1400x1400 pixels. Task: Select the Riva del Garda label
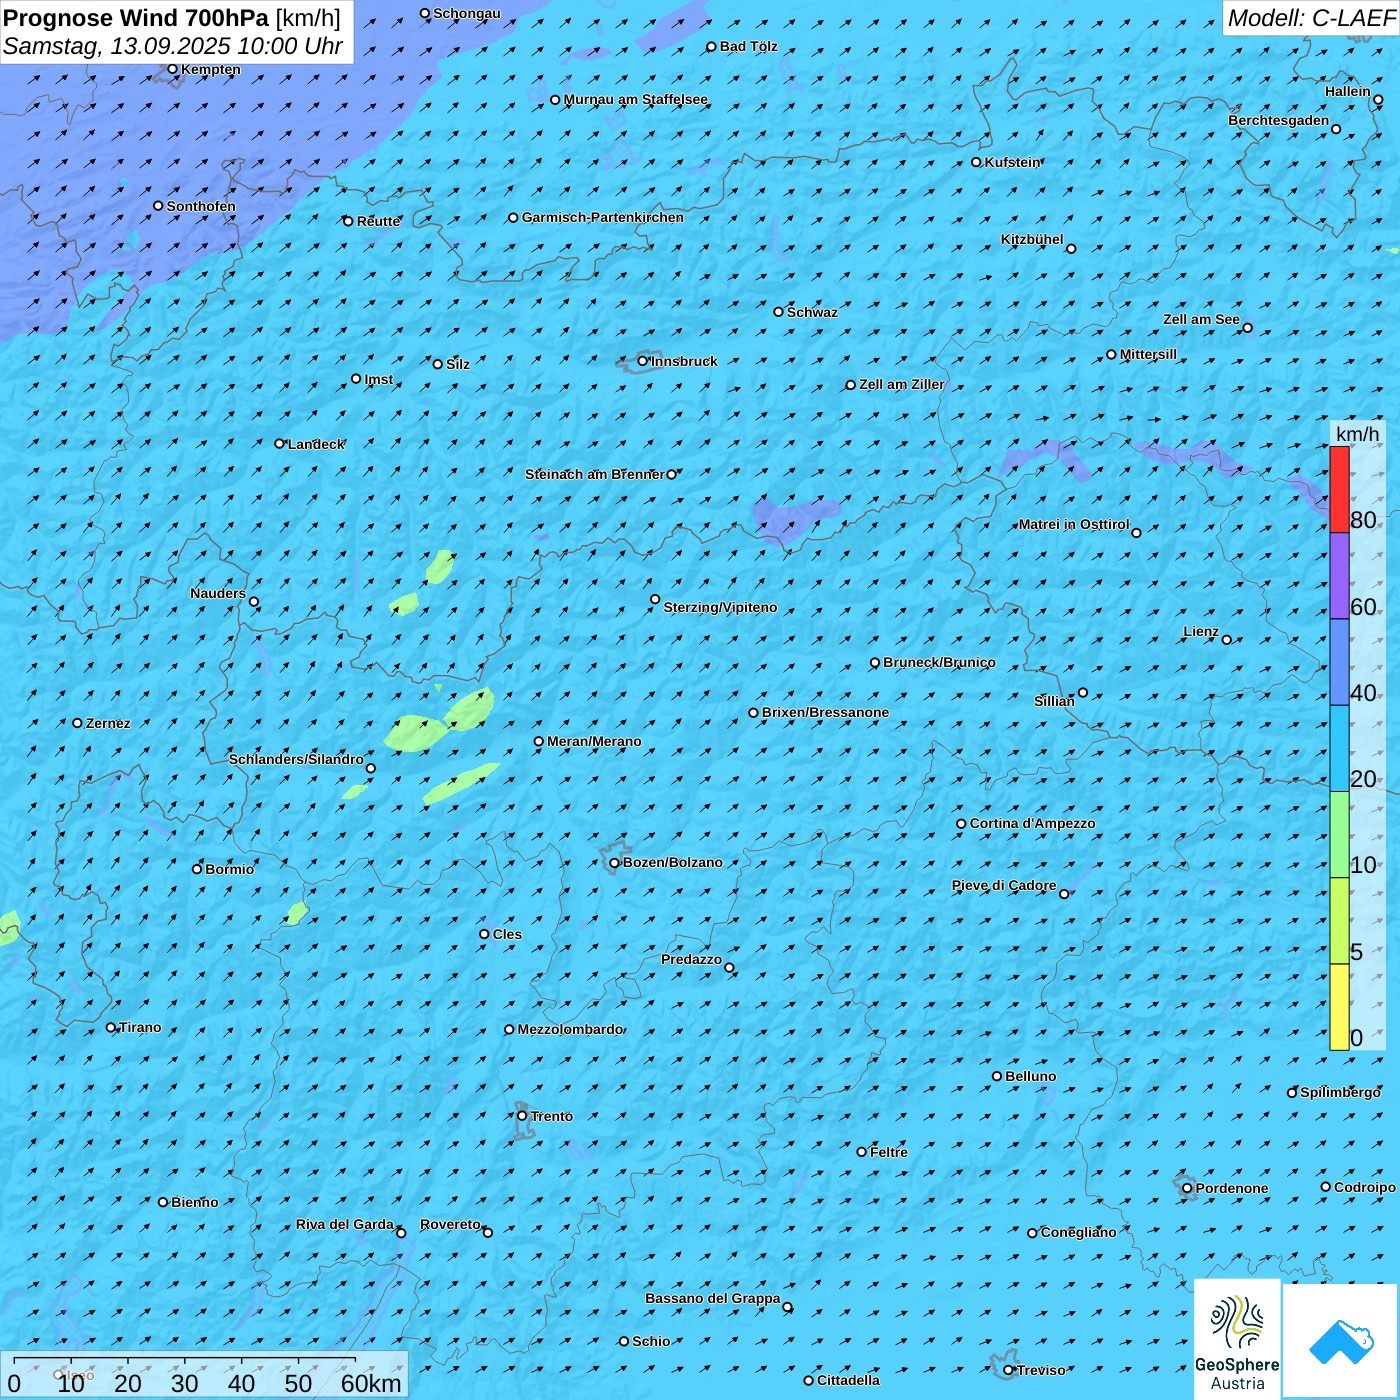345,1224
